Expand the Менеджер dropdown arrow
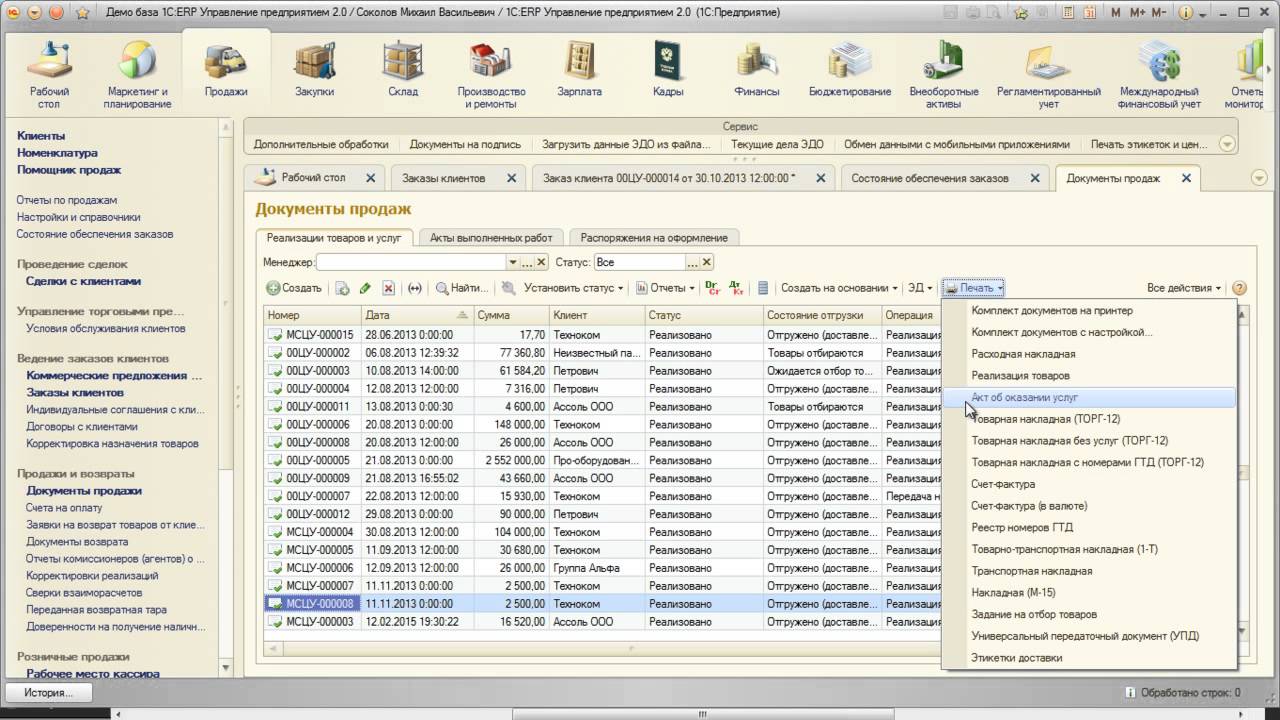 513,262
